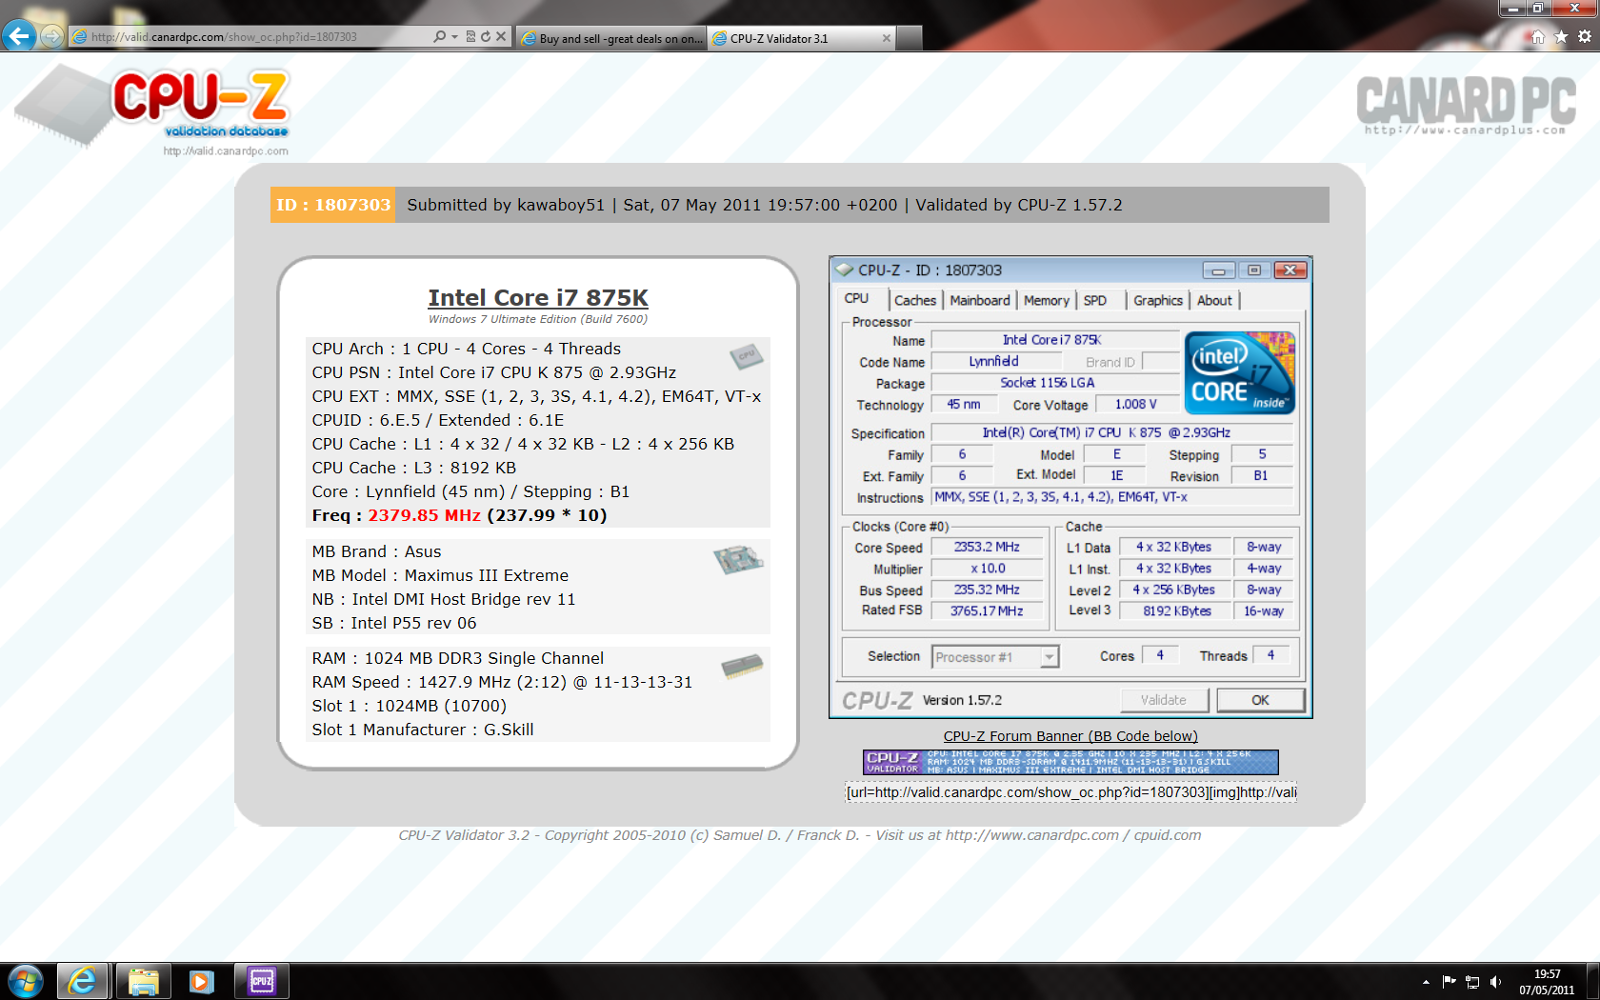Show hidden tray icons arrow
1600x1000 pixels.
point(1426,982)
